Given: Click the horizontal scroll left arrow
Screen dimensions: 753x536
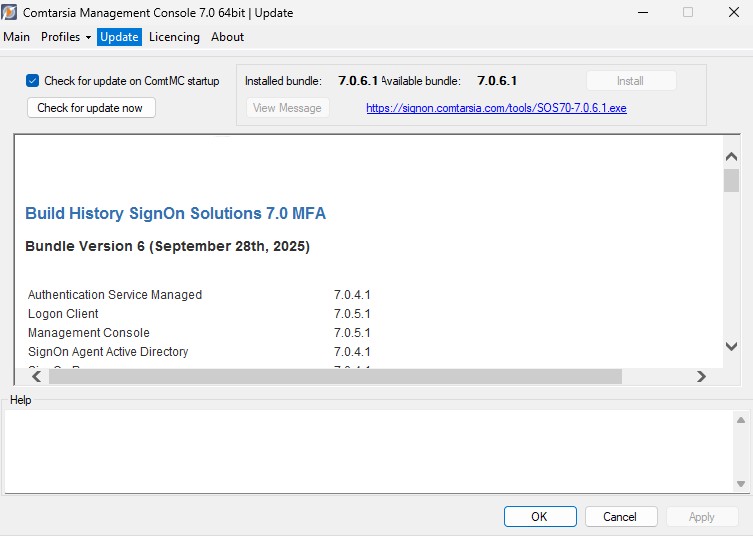Looking at the screenshot, I should pos(36,377).
